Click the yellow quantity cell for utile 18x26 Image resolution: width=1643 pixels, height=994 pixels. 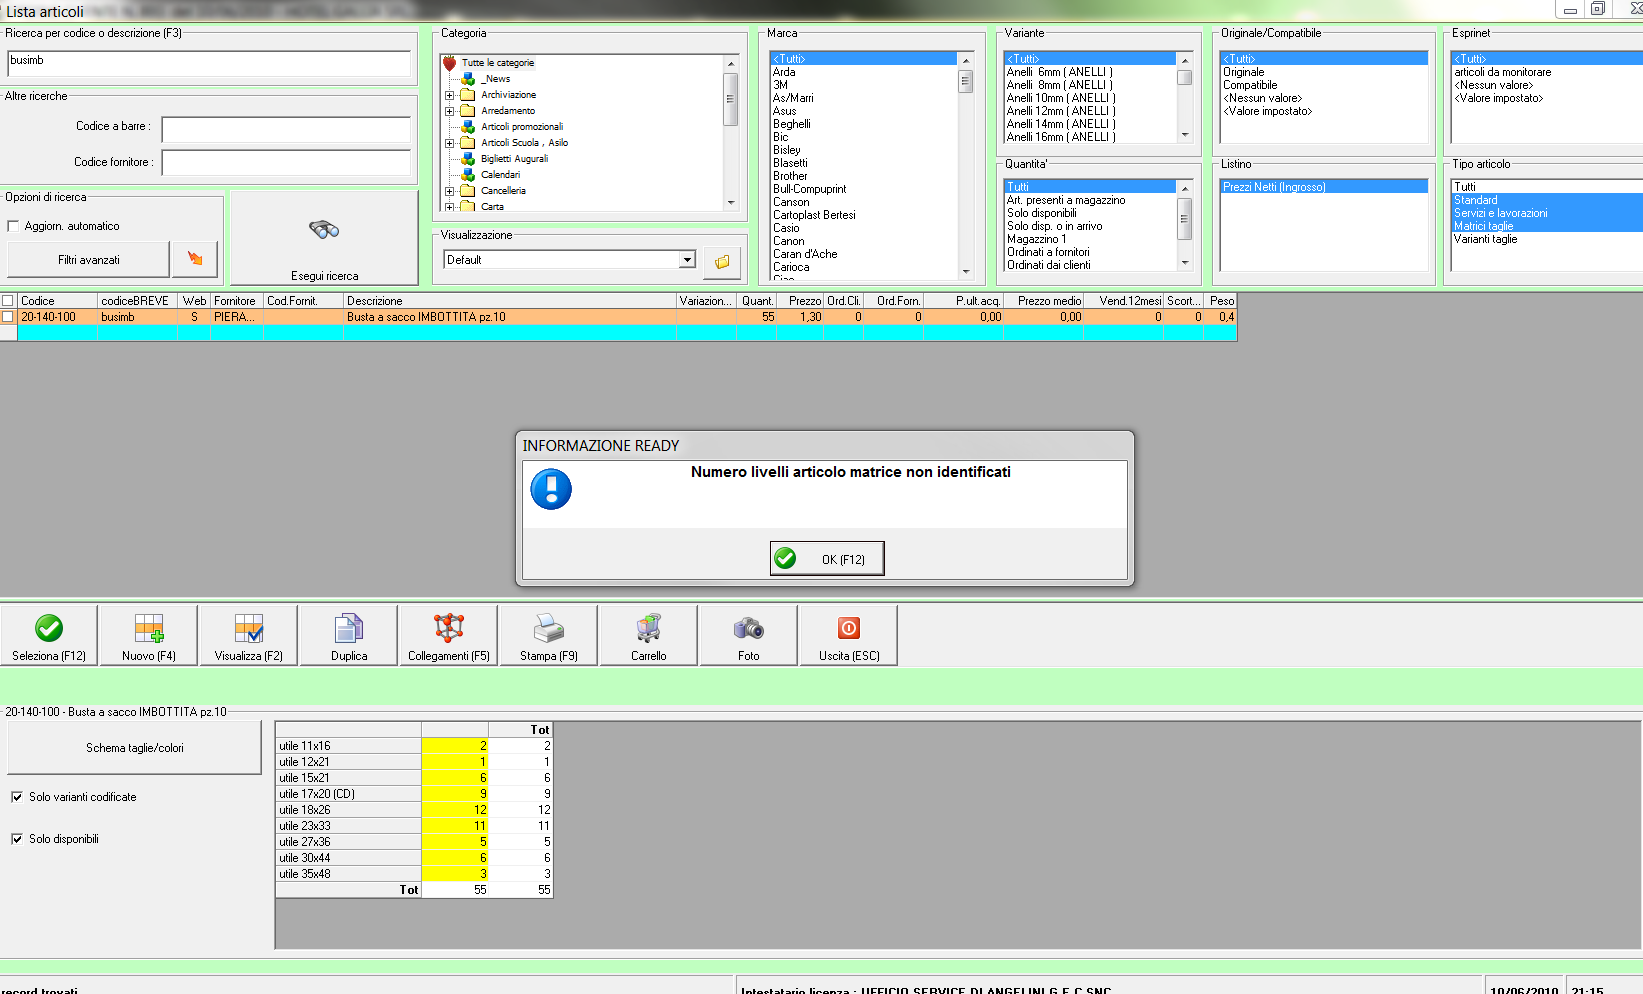(x=455, y=810)
